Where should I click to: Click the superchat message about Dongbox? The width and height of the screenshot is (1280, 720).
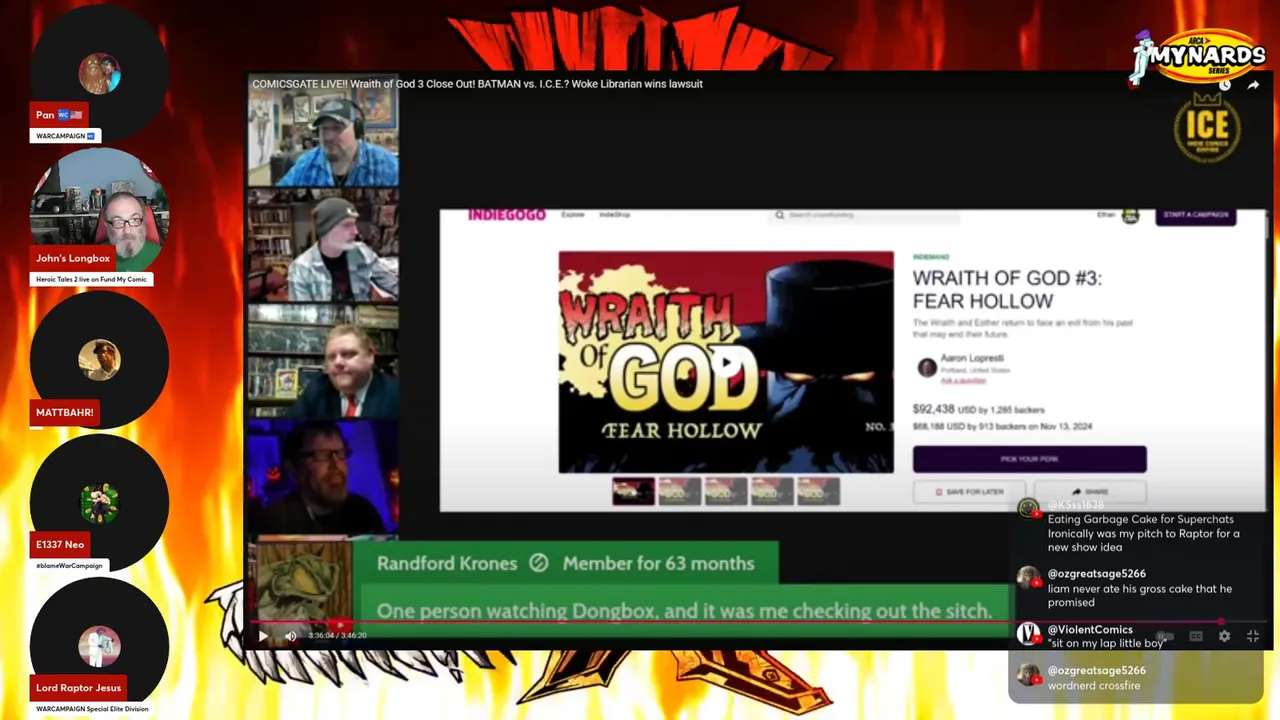(x=684, y=610)
